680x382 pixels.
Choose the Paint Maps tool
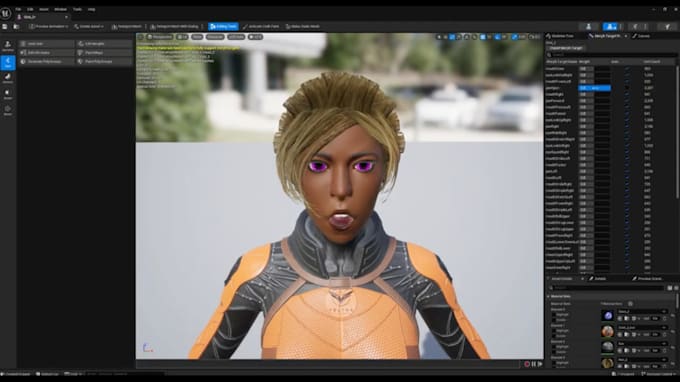coord(104,52)
